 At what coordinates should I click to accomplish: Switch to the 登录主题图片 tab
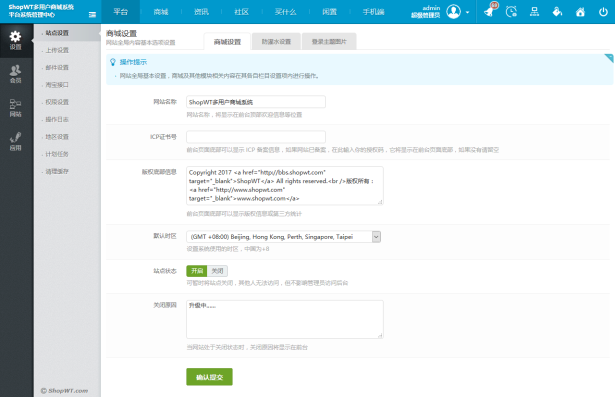tap(329, 42)
